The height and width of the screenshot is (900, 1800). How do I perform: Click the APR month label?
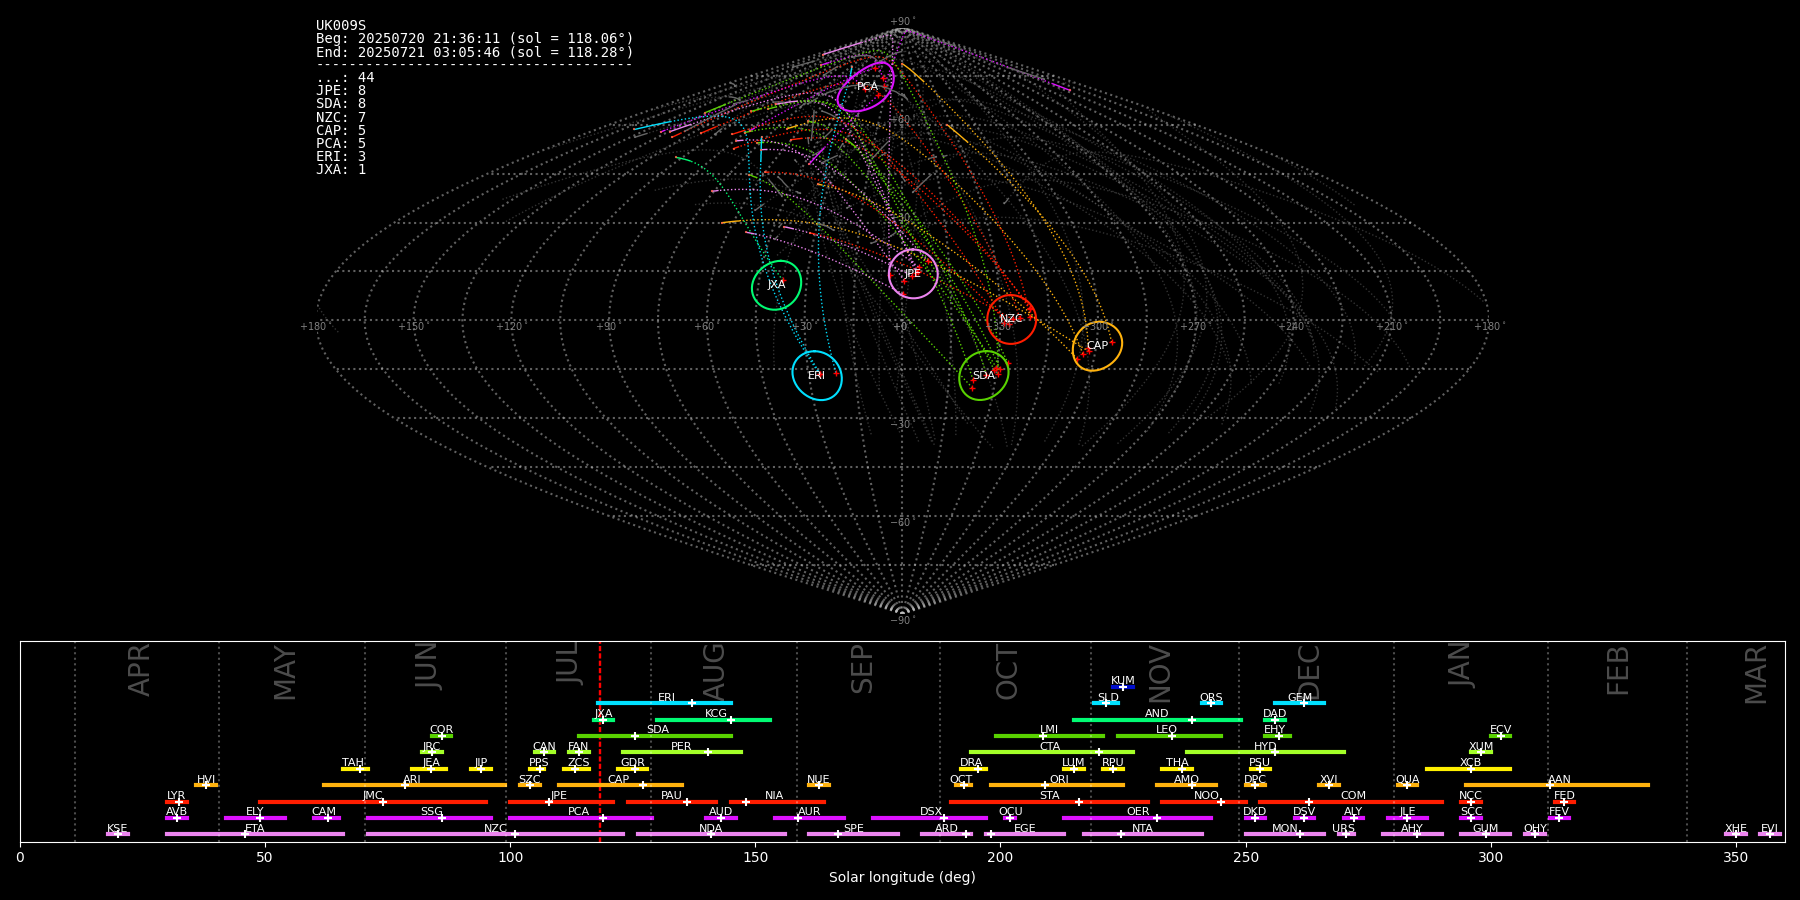140,670
